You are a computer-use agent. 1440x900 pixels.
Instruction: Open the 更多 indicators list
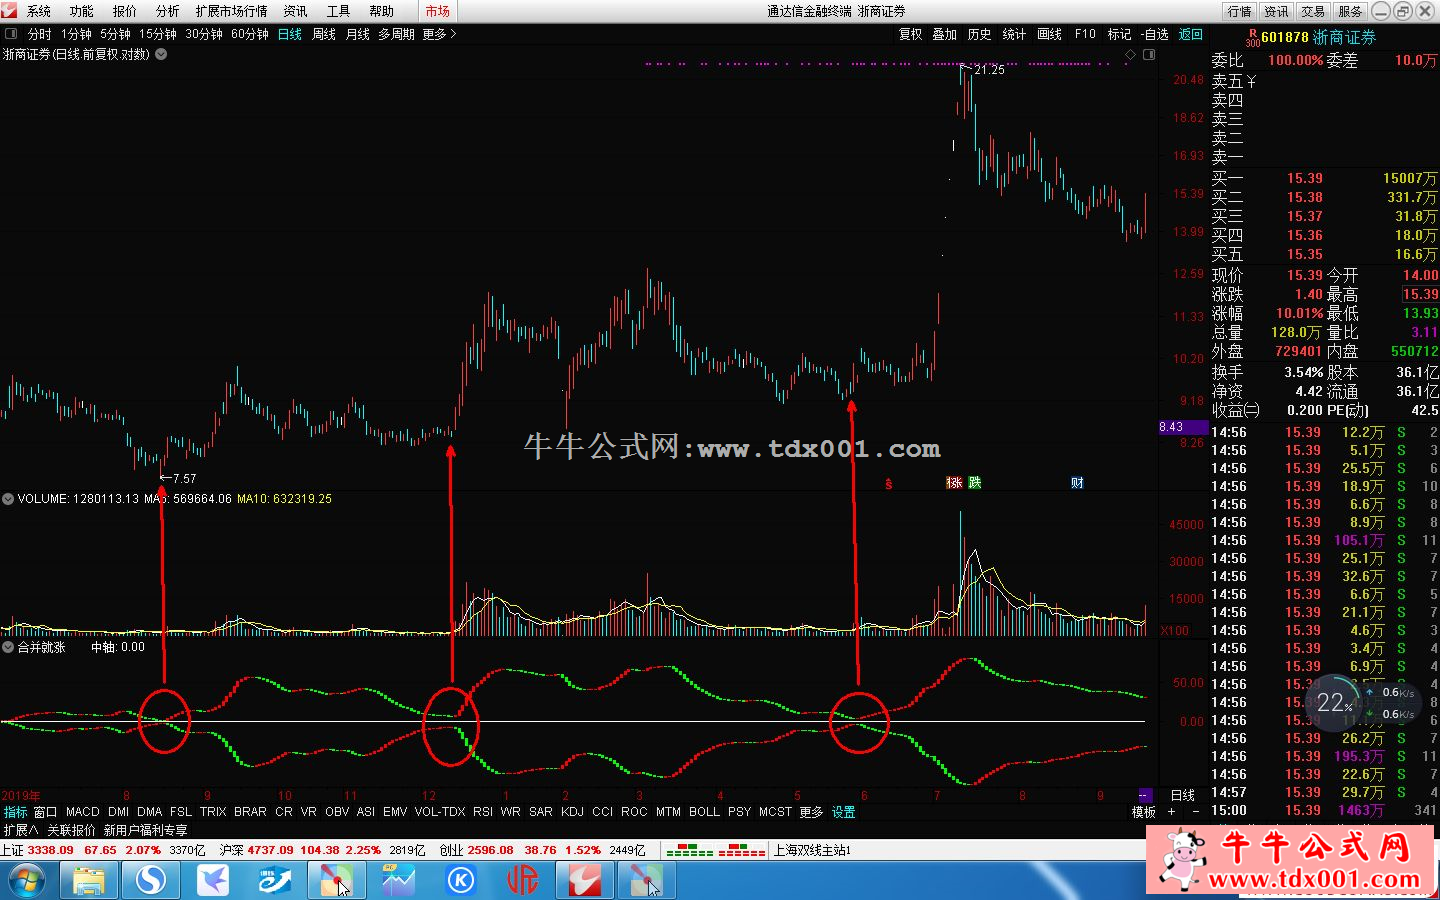pos(811,812)
